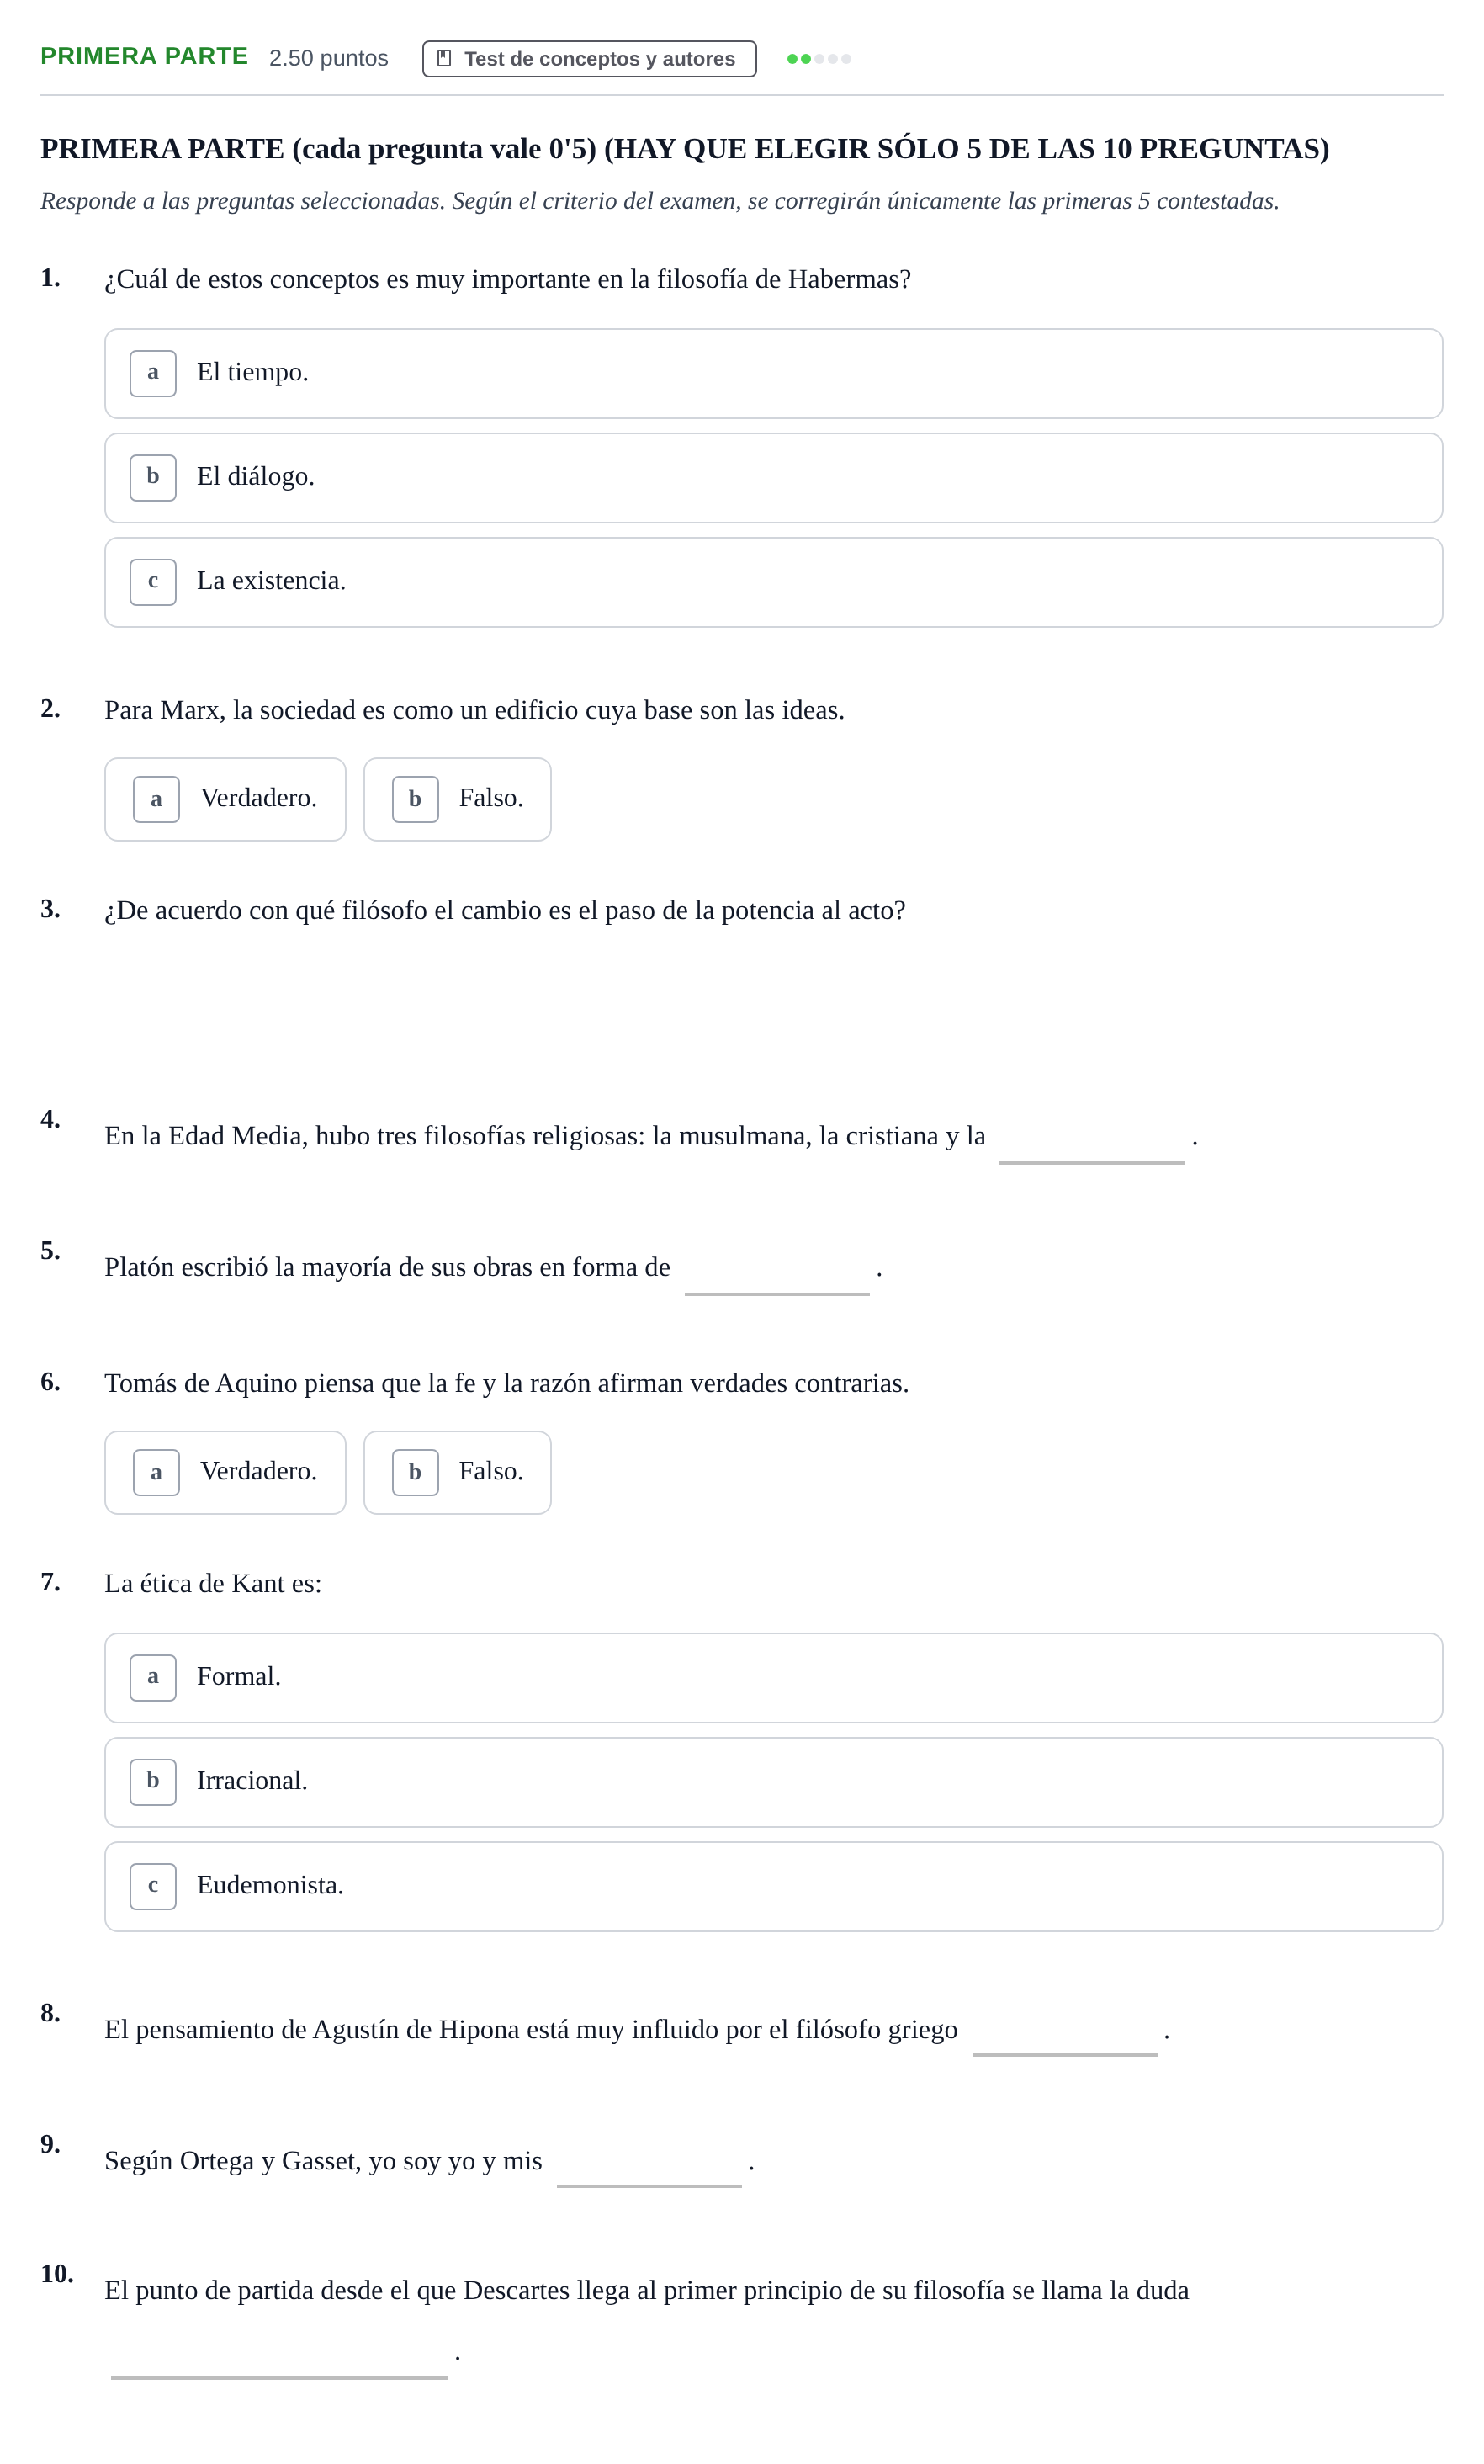Choose answer b 'El diálogo'

coord(773,477)
